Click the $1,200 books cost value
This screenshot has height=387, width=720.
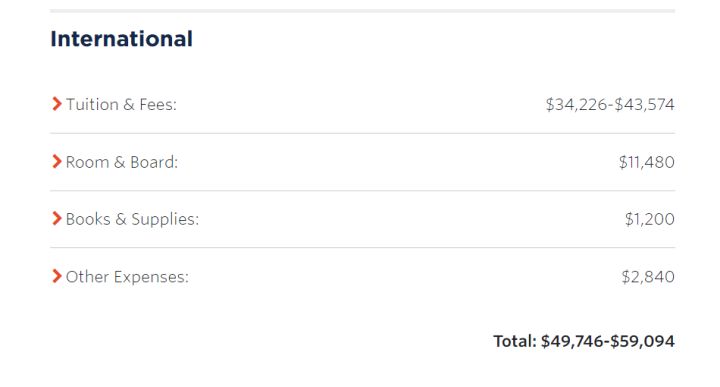[x=649, y=219]
